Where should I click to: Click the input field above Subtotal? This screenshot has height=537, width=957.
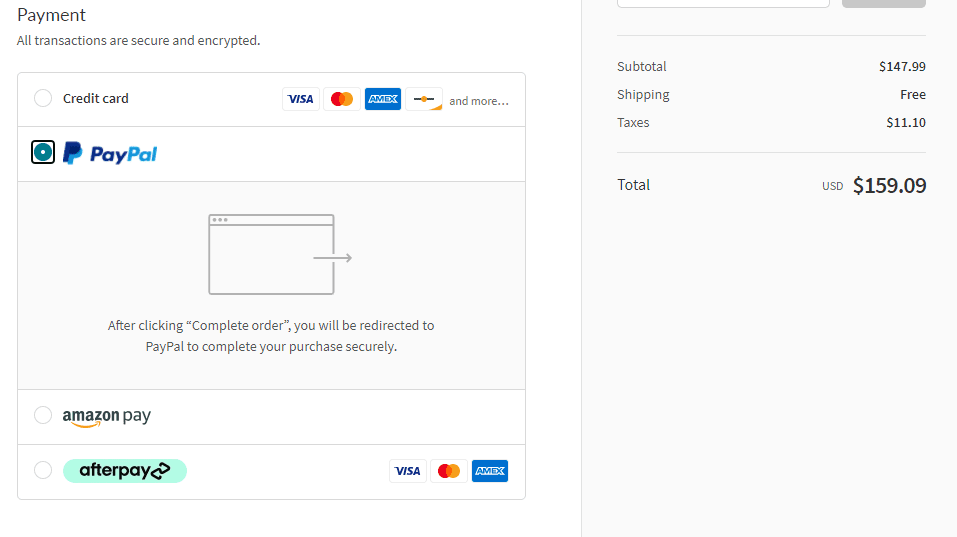point(723,3)
